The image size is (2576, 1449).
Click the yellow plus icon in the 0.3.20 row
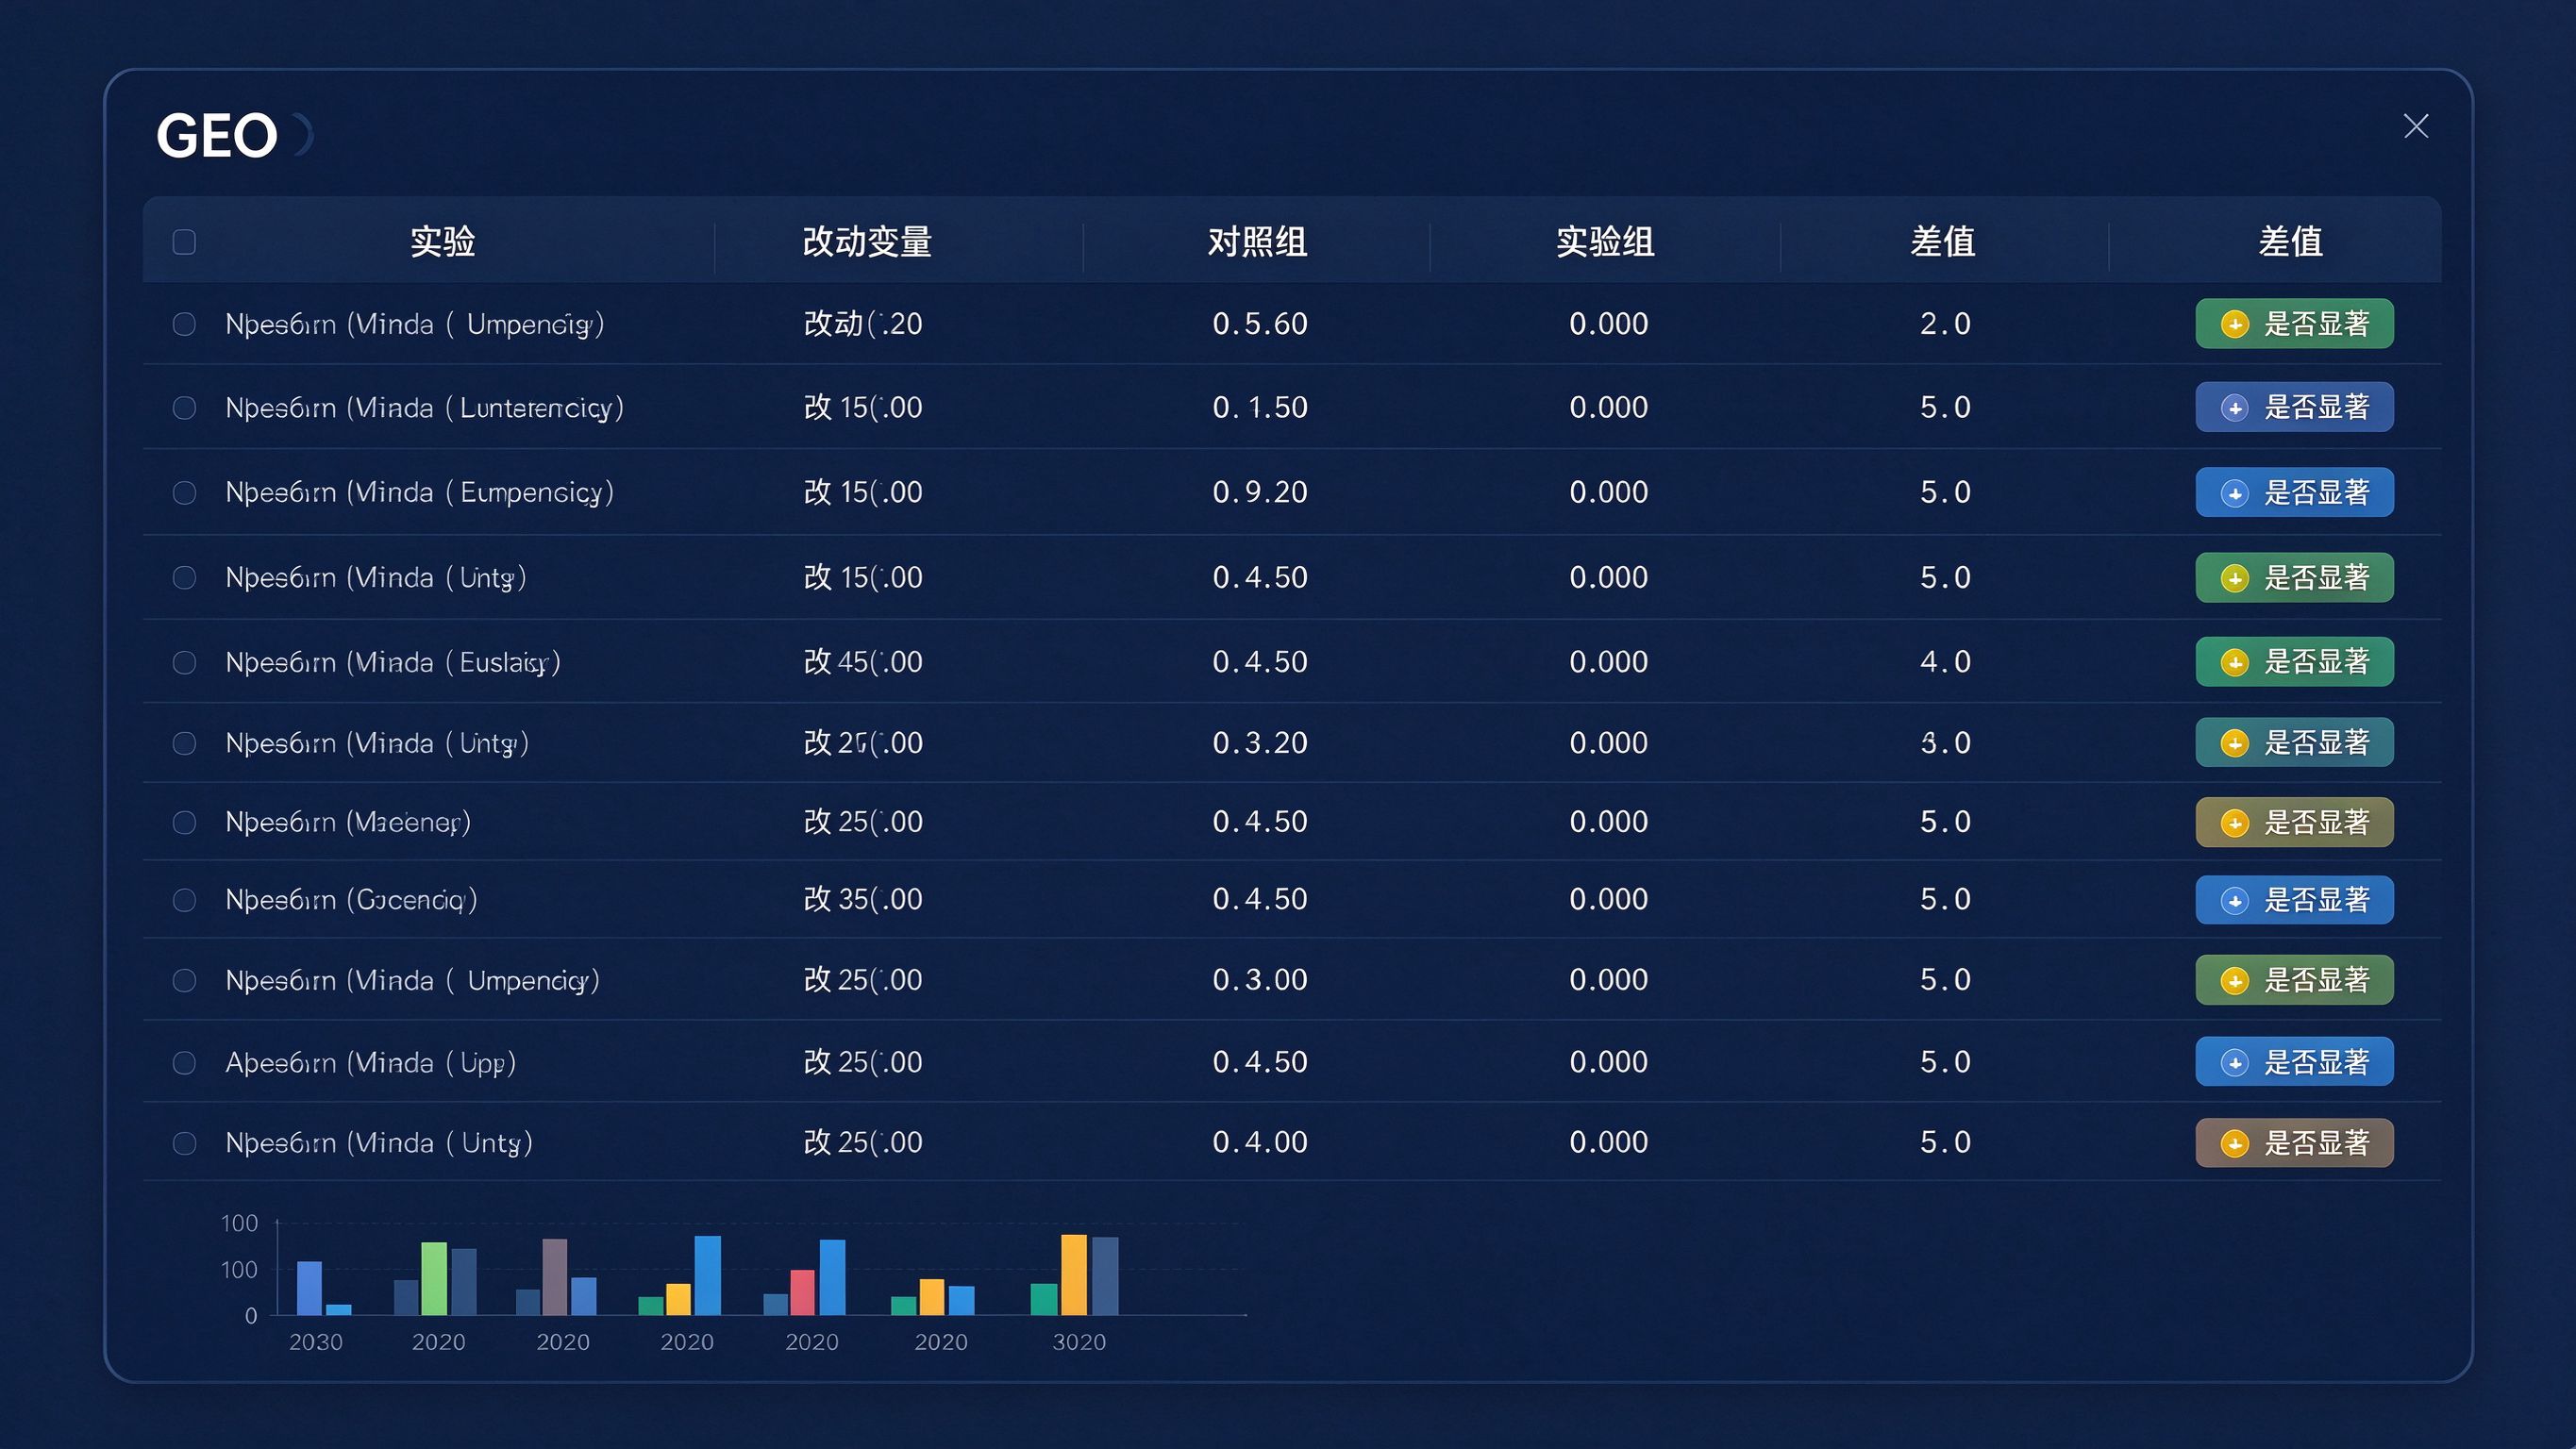pyautogui.click(x=2234, y=743)
